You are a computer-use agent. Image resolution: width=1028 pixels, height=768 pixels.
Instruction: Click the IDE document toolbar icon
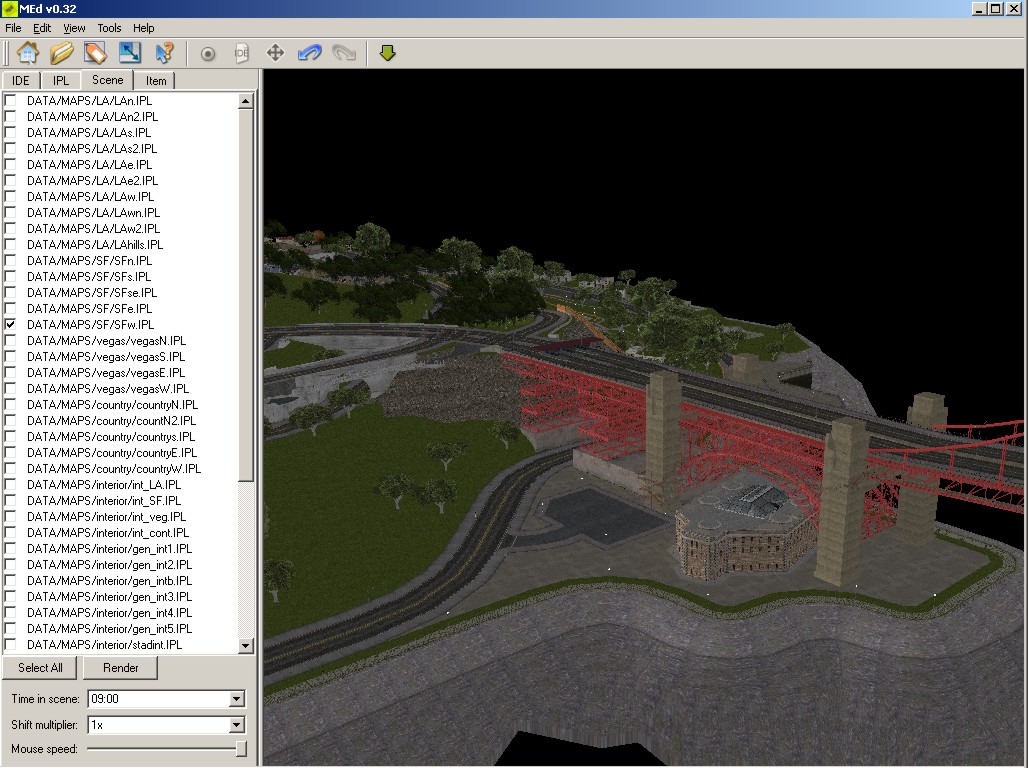[241, 53]
